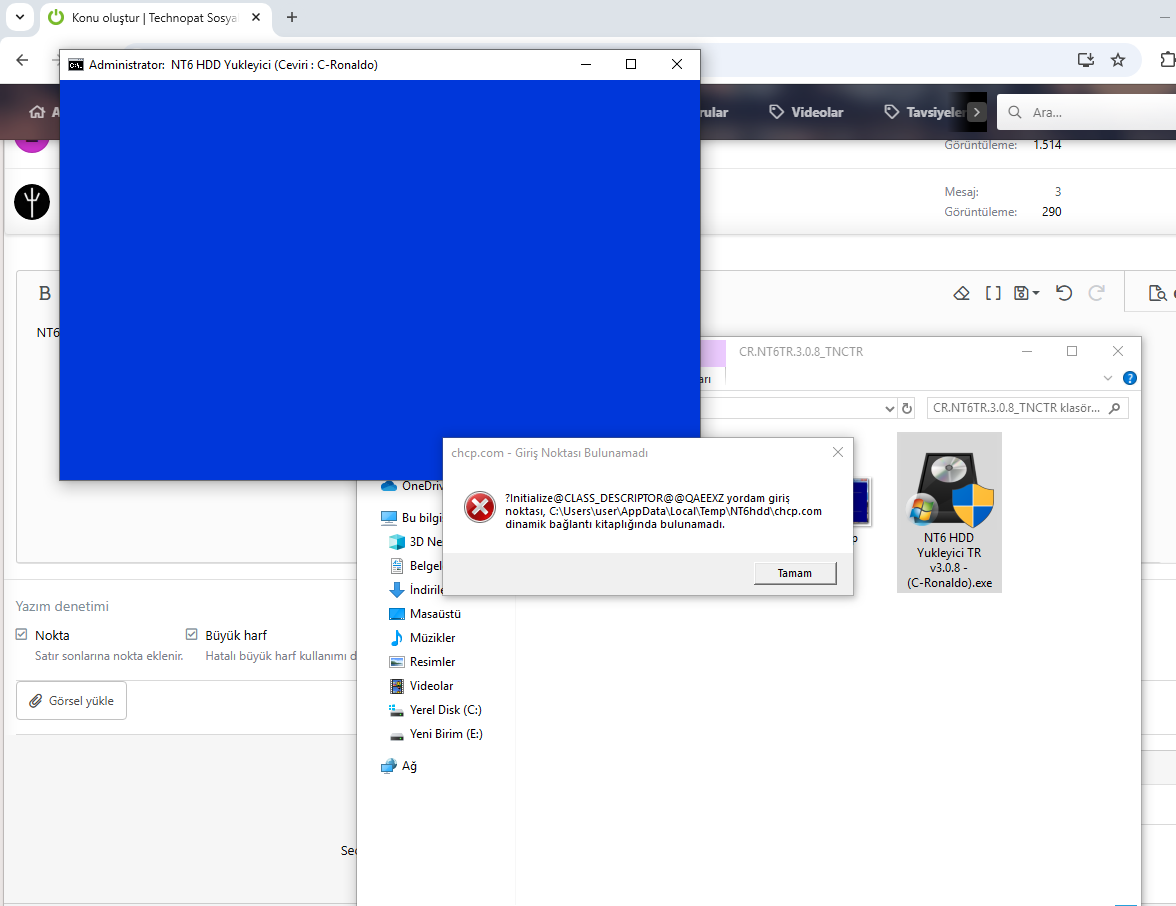The width and height of the screenshot is (1176, 906).
Task: Bookmark this page with star icon
Action: [1118, 60]
